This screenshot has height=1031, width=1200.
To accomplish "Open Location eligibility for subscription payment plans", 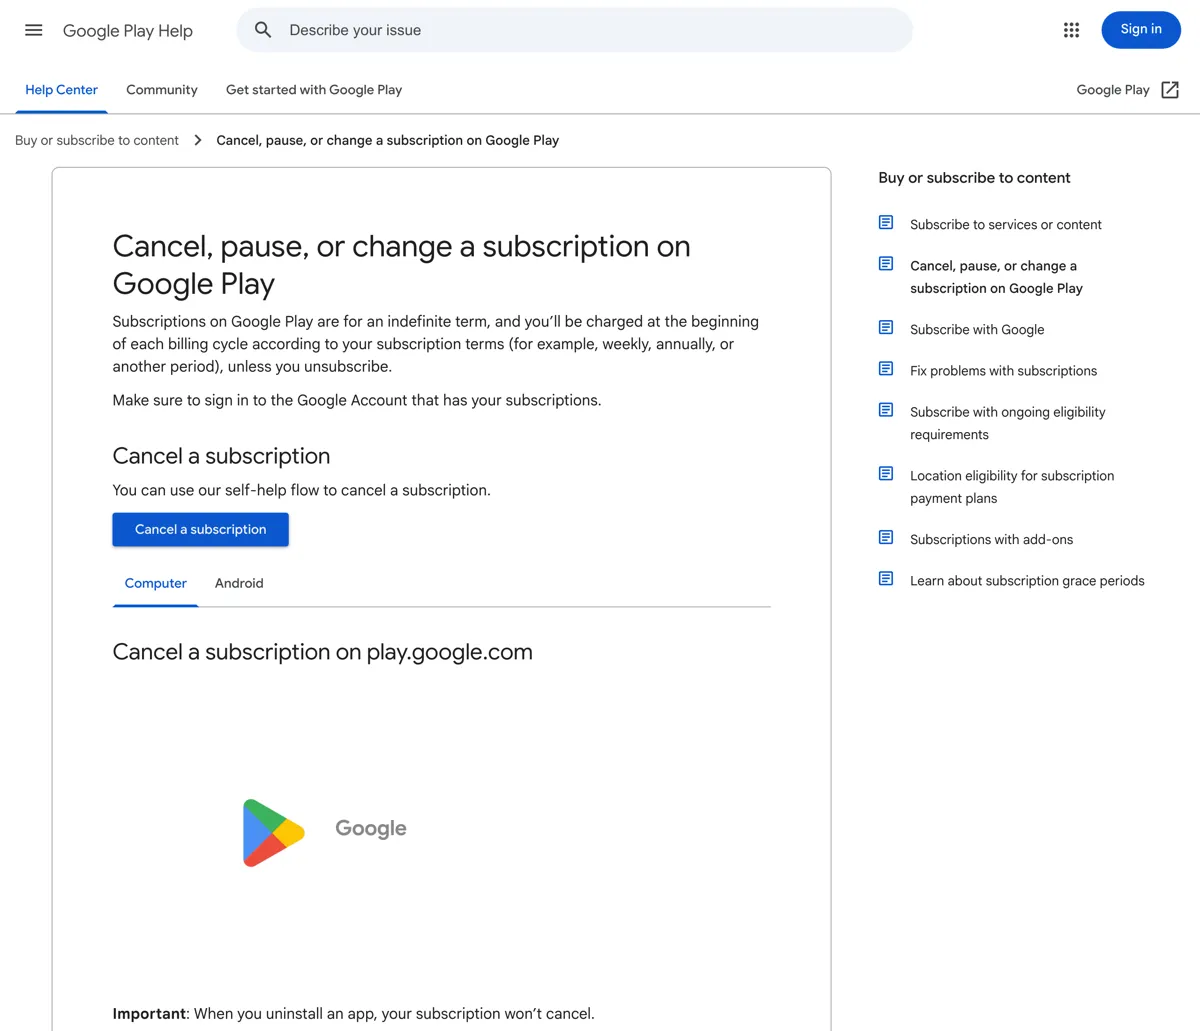I will point(1012,487).
